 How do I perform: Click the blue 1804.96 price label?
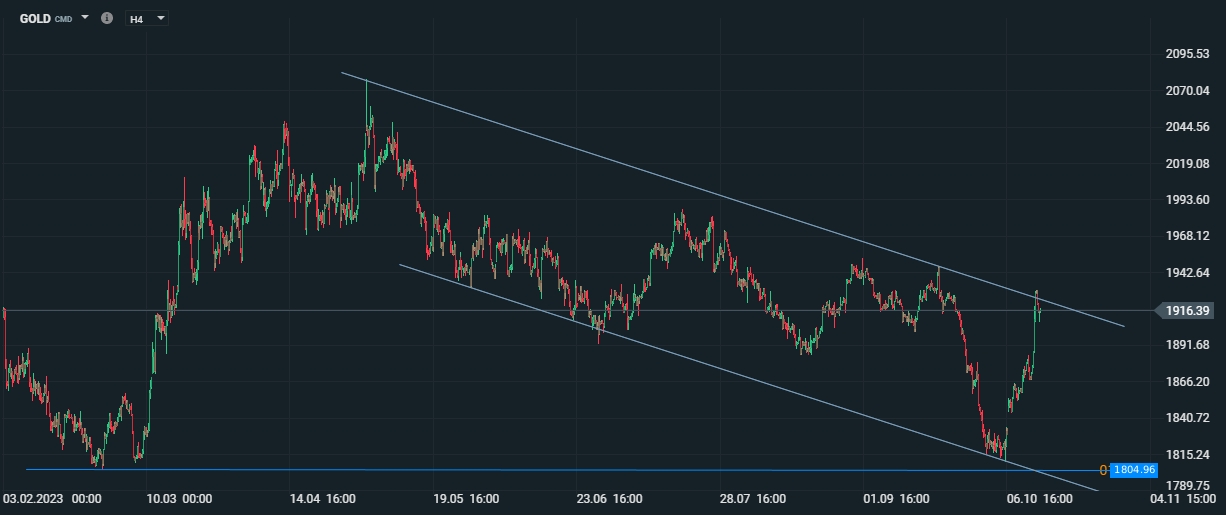1134,470
